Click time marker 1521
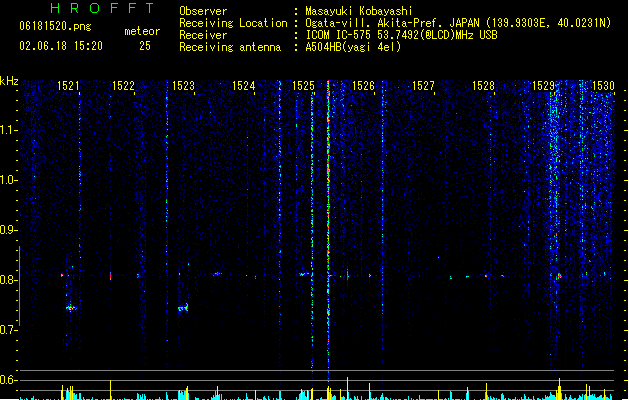This screenshot has width=629, height=400. pos(68,86)
